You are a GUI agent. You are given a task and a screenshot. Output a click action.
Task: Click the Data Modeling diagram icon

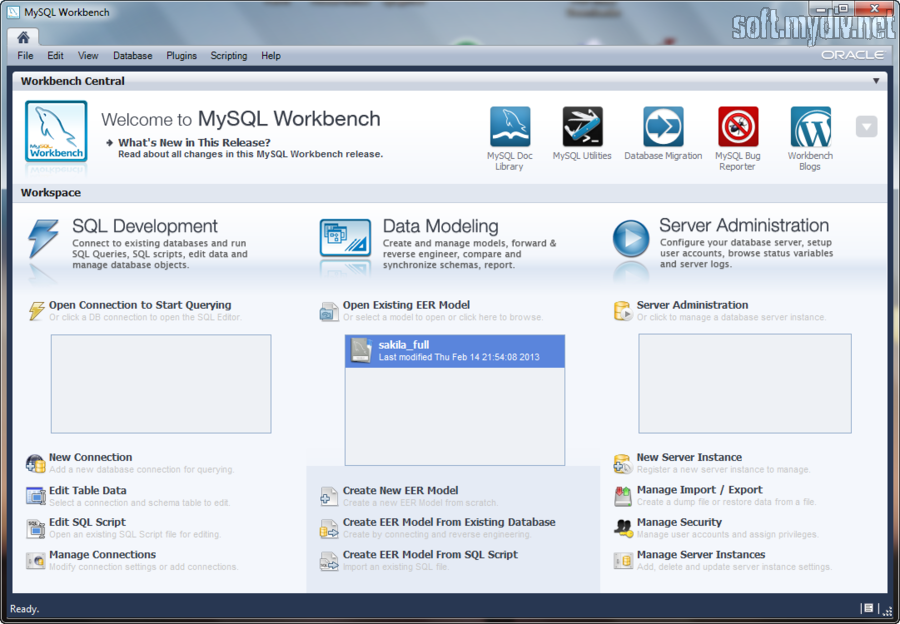(345, 238)
